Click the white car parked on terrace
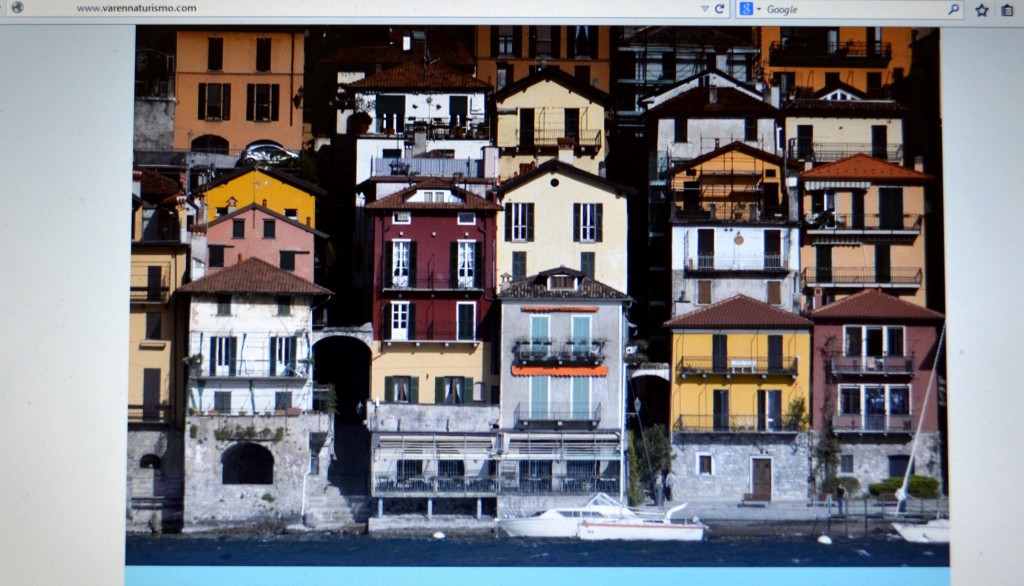Viewport: 1024px width, 586px height. pyautogui.click(x=267, y=153)
